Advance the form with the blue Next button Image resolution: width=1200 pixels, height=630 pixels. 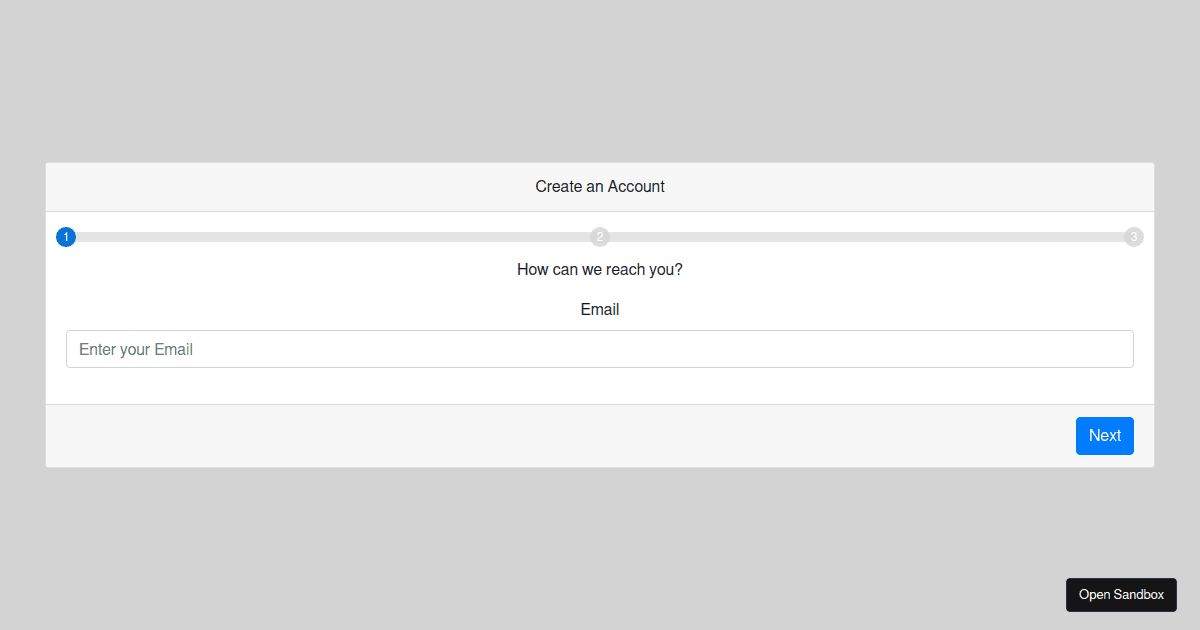click(1104, 436)
